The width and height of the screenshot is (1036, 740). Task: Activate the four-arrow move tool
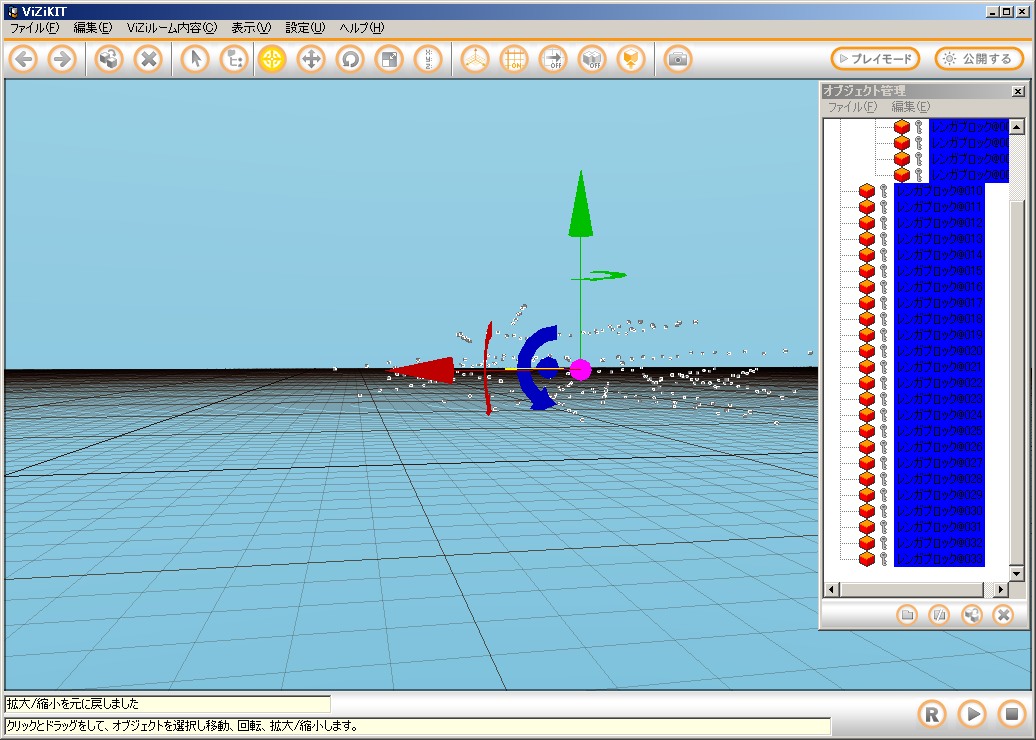pos(311,59)
